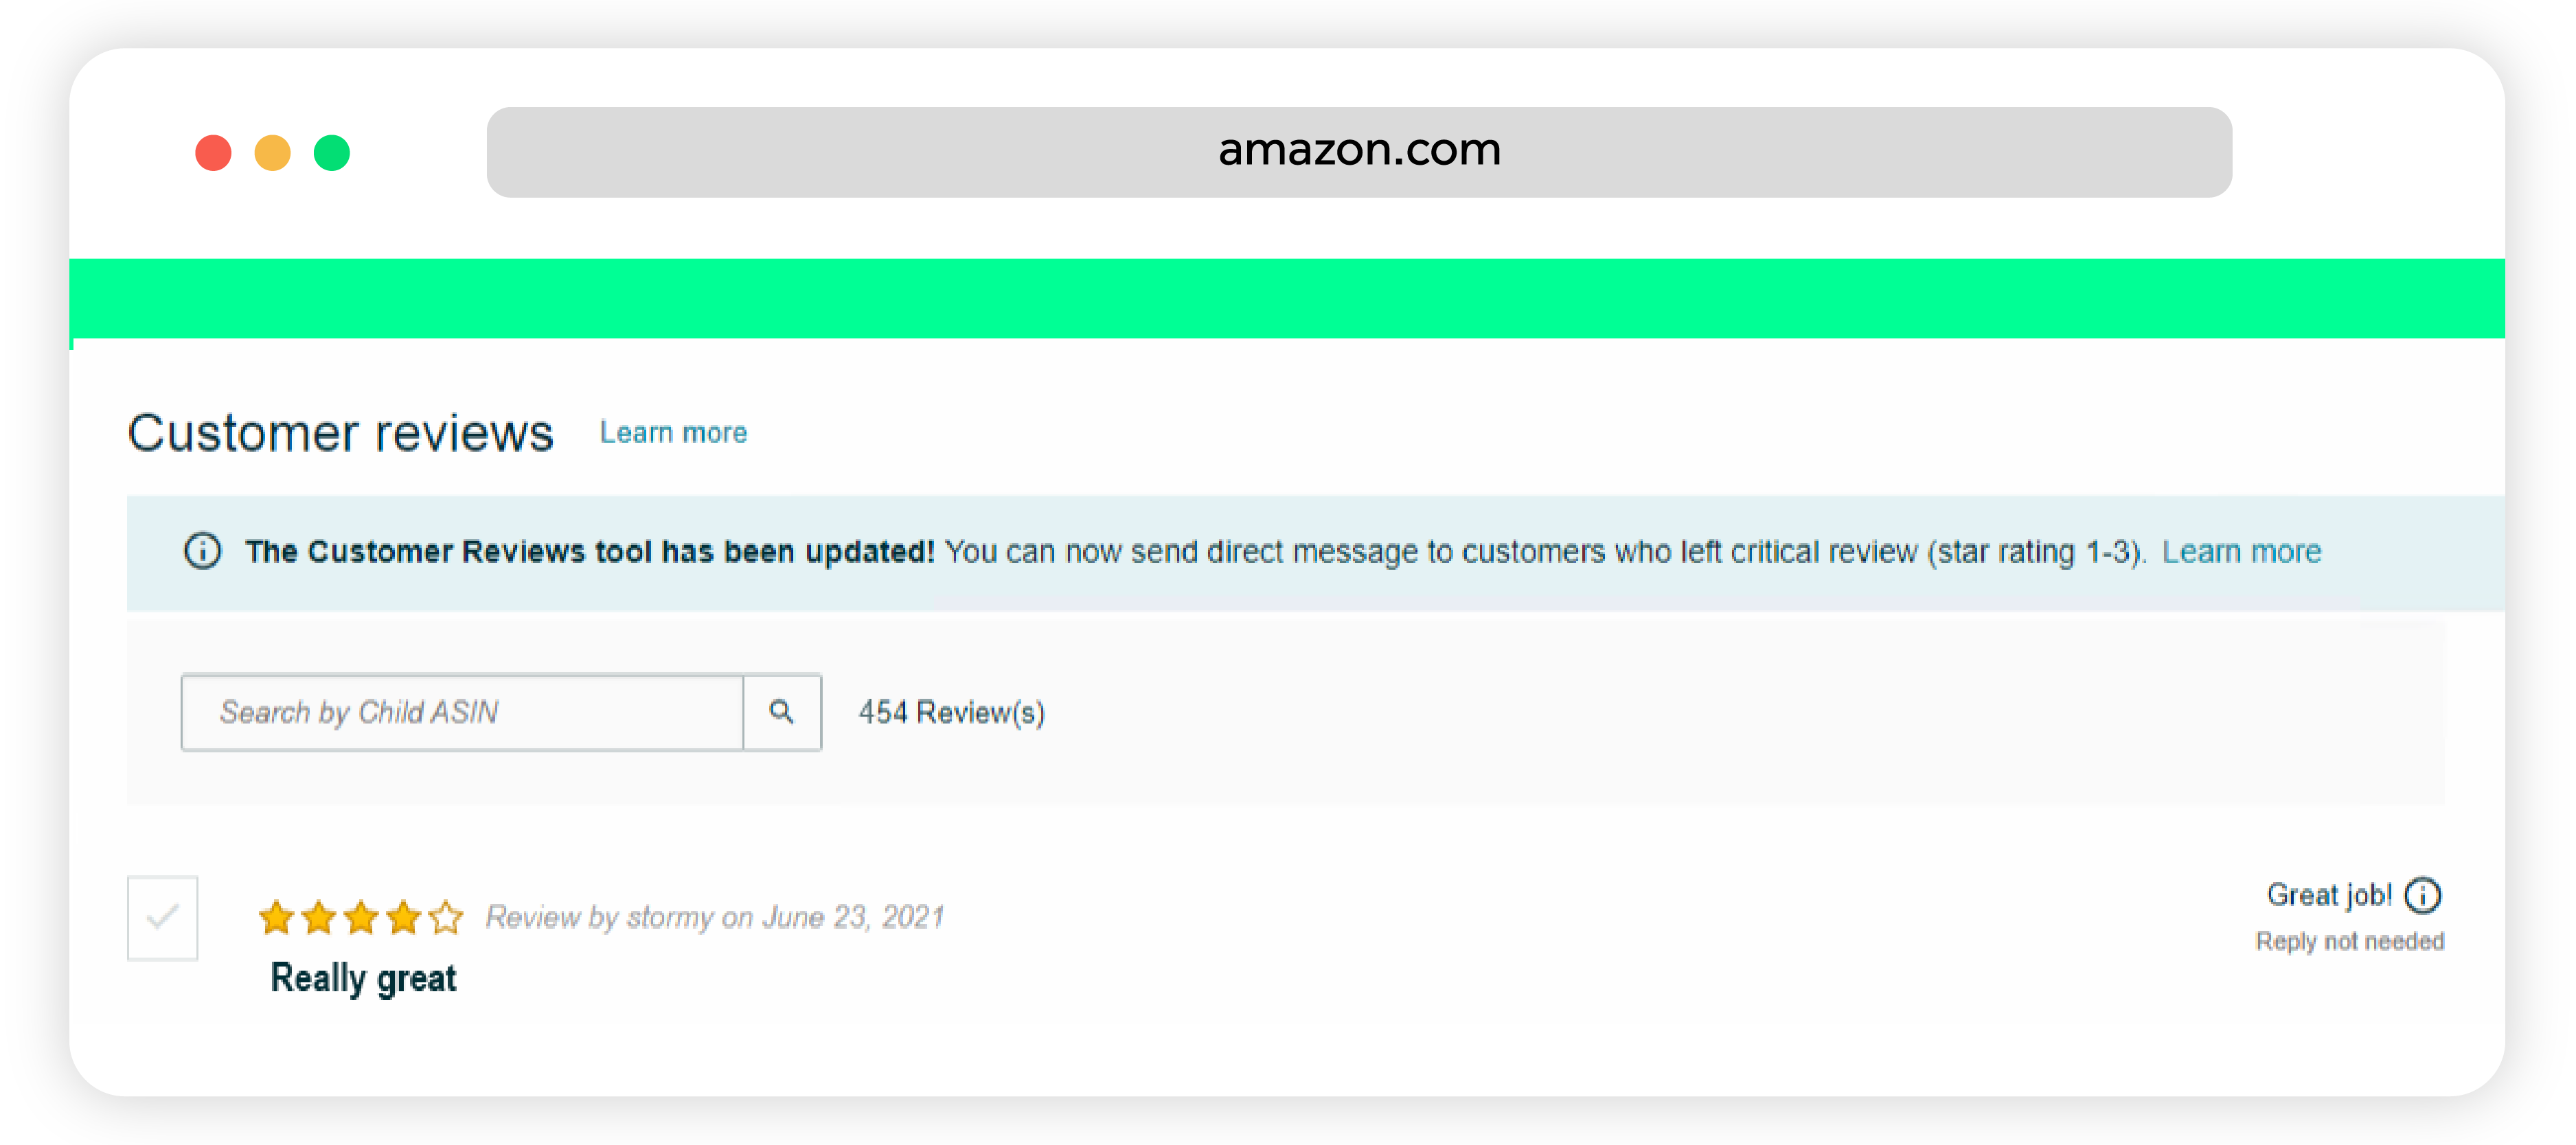Click the fifth empty review star
This screenshot has height=1145, width=2576.
point(445,917)
